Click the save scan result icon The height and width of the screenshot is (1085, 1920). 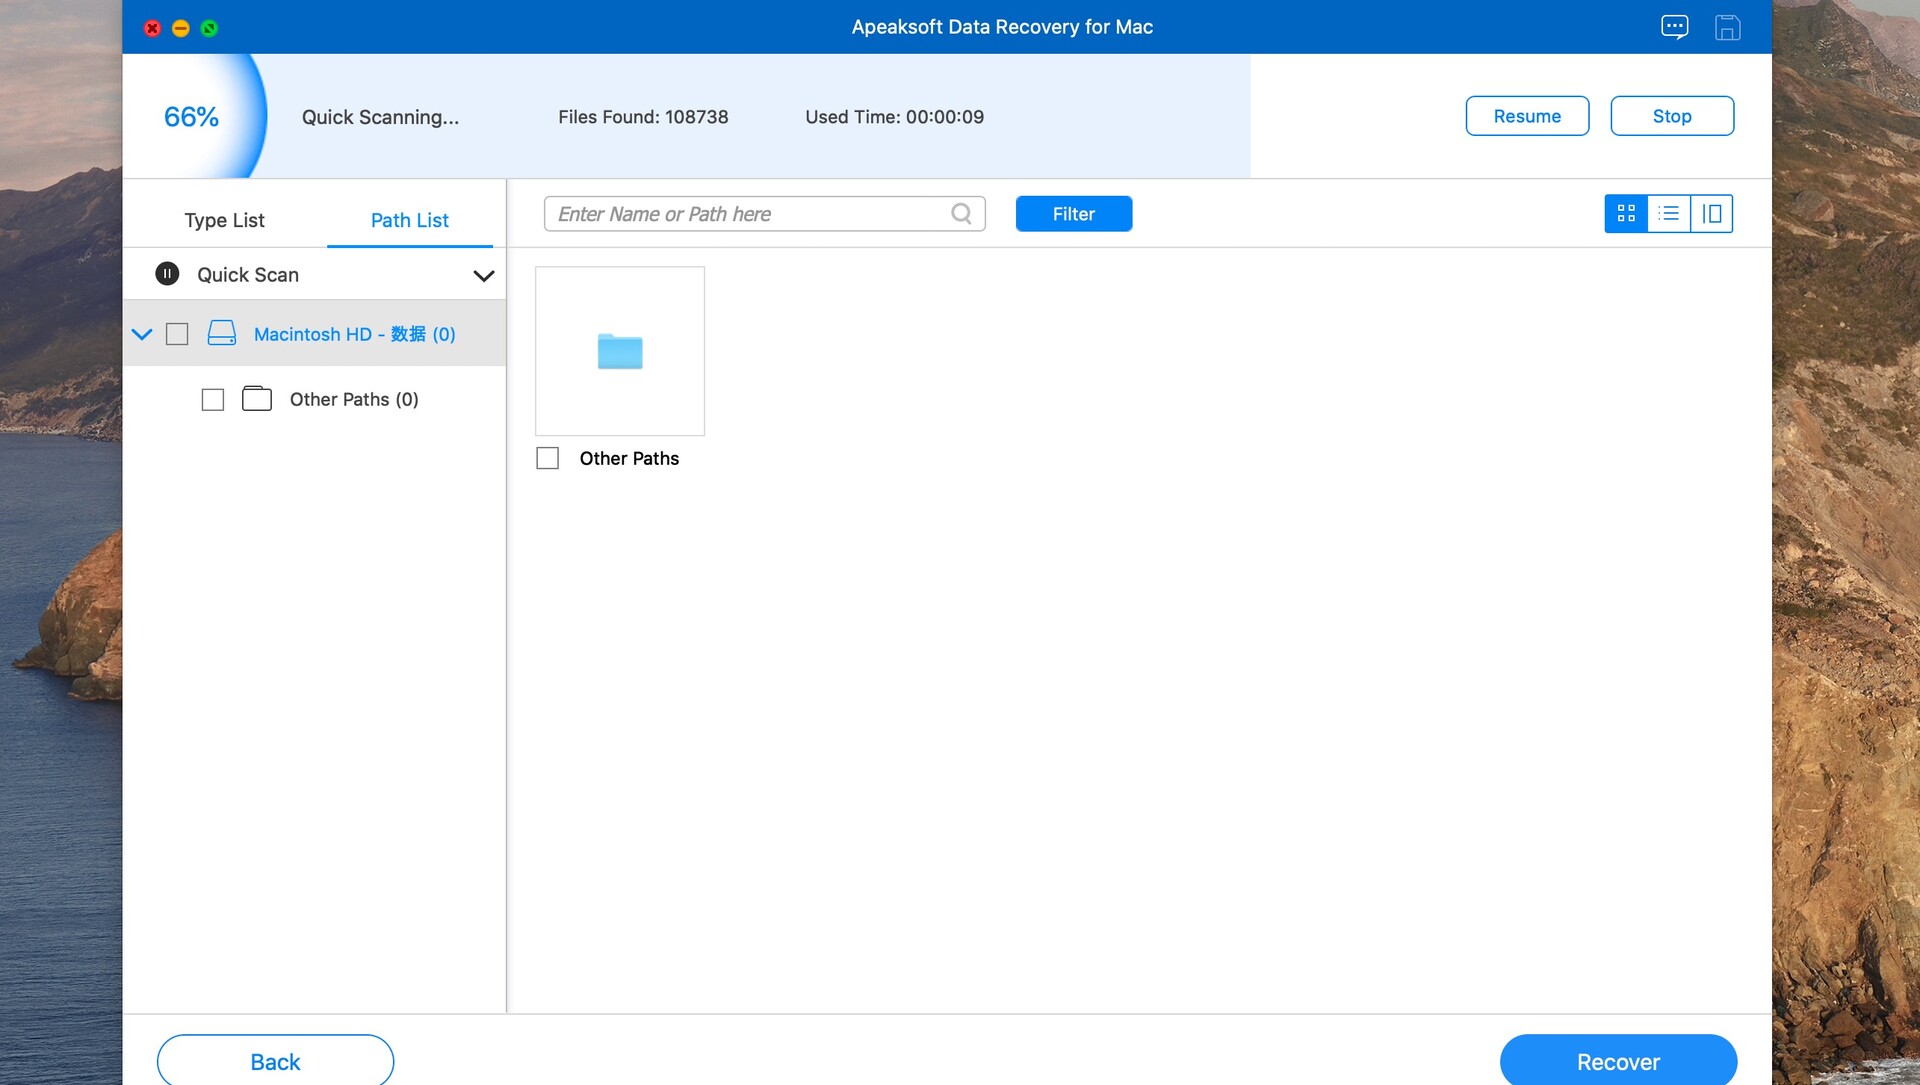[x=1727, y=27]
